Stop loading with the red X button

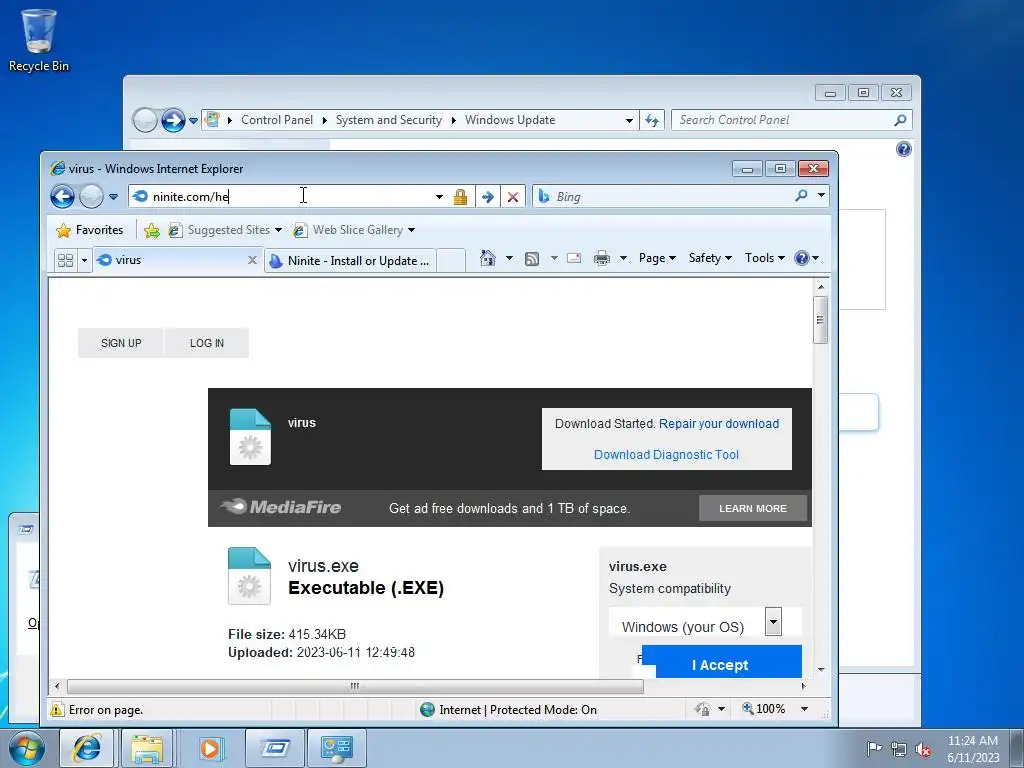pyautogui.click(x=513, y=197)
